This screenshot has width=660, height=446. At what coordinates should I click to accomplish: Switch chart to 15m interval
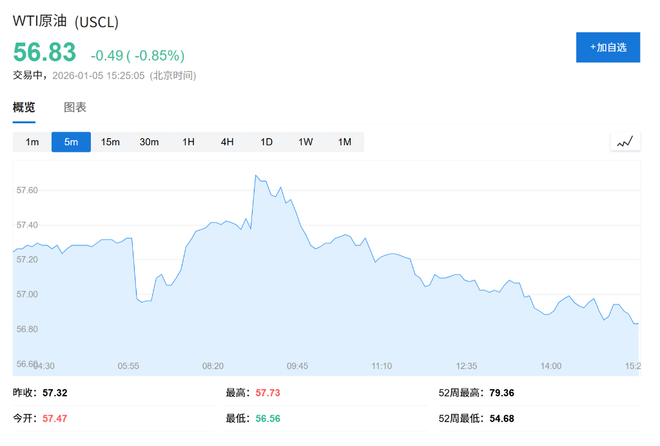[x=110, y=142]
